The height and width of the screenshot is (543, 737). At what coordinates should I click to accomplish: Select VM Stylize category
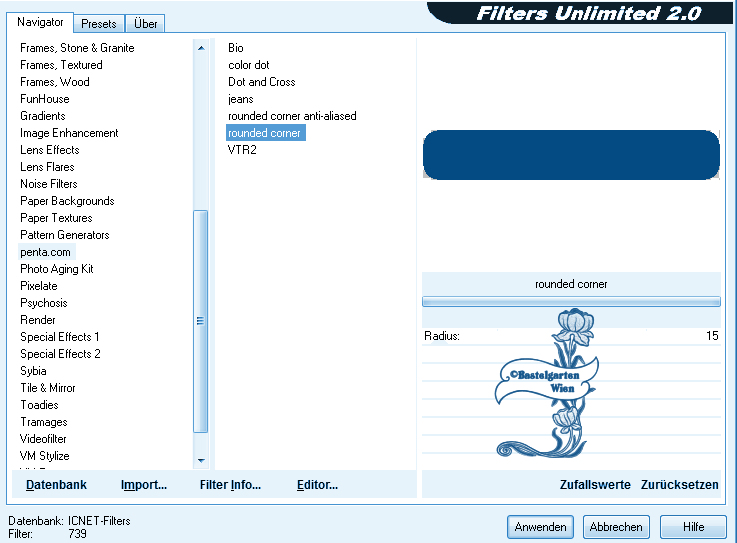click(x=45, y=456)
